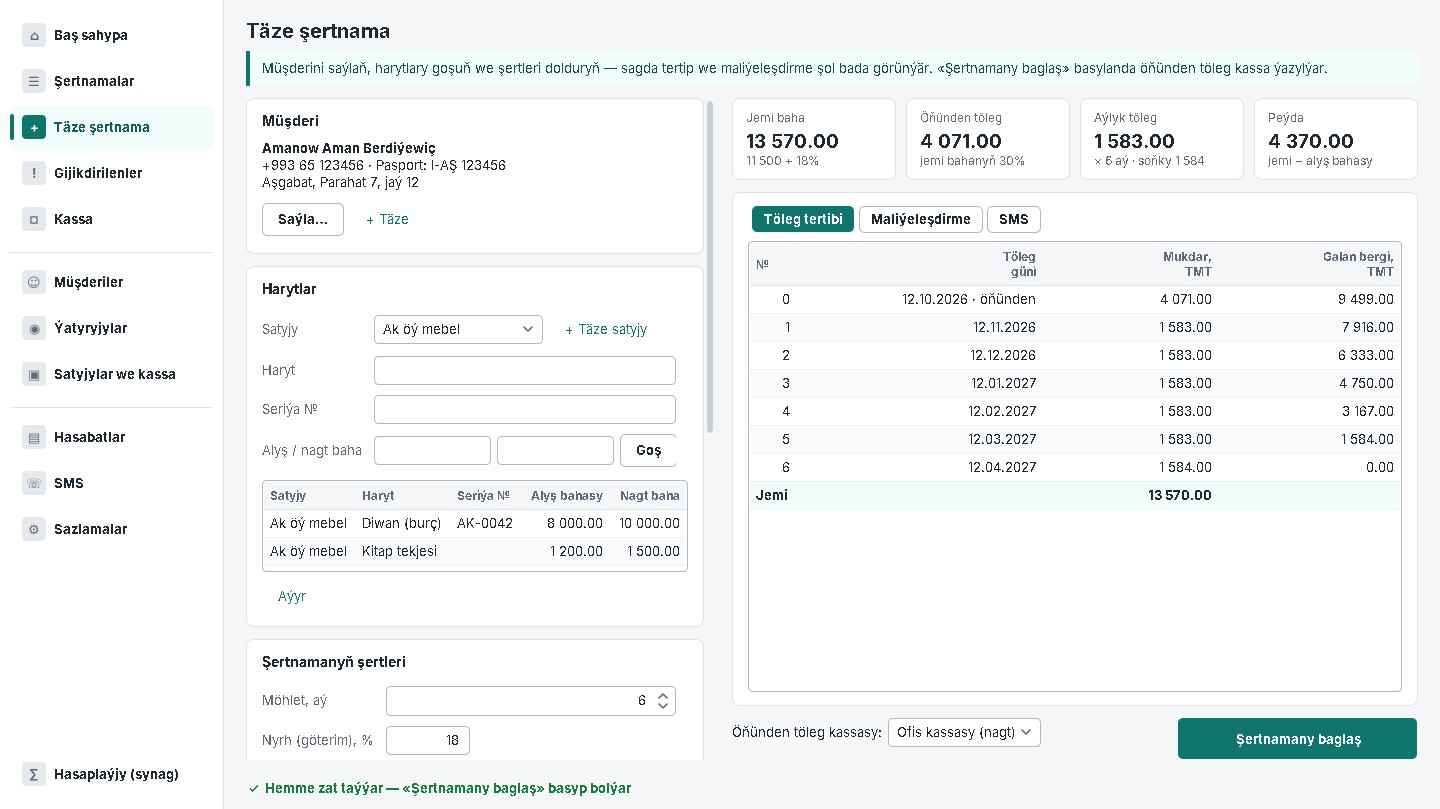1440x809 pixels.
Task: Click the Müşderiler smiley icon
Action: [x=34, y=282]
